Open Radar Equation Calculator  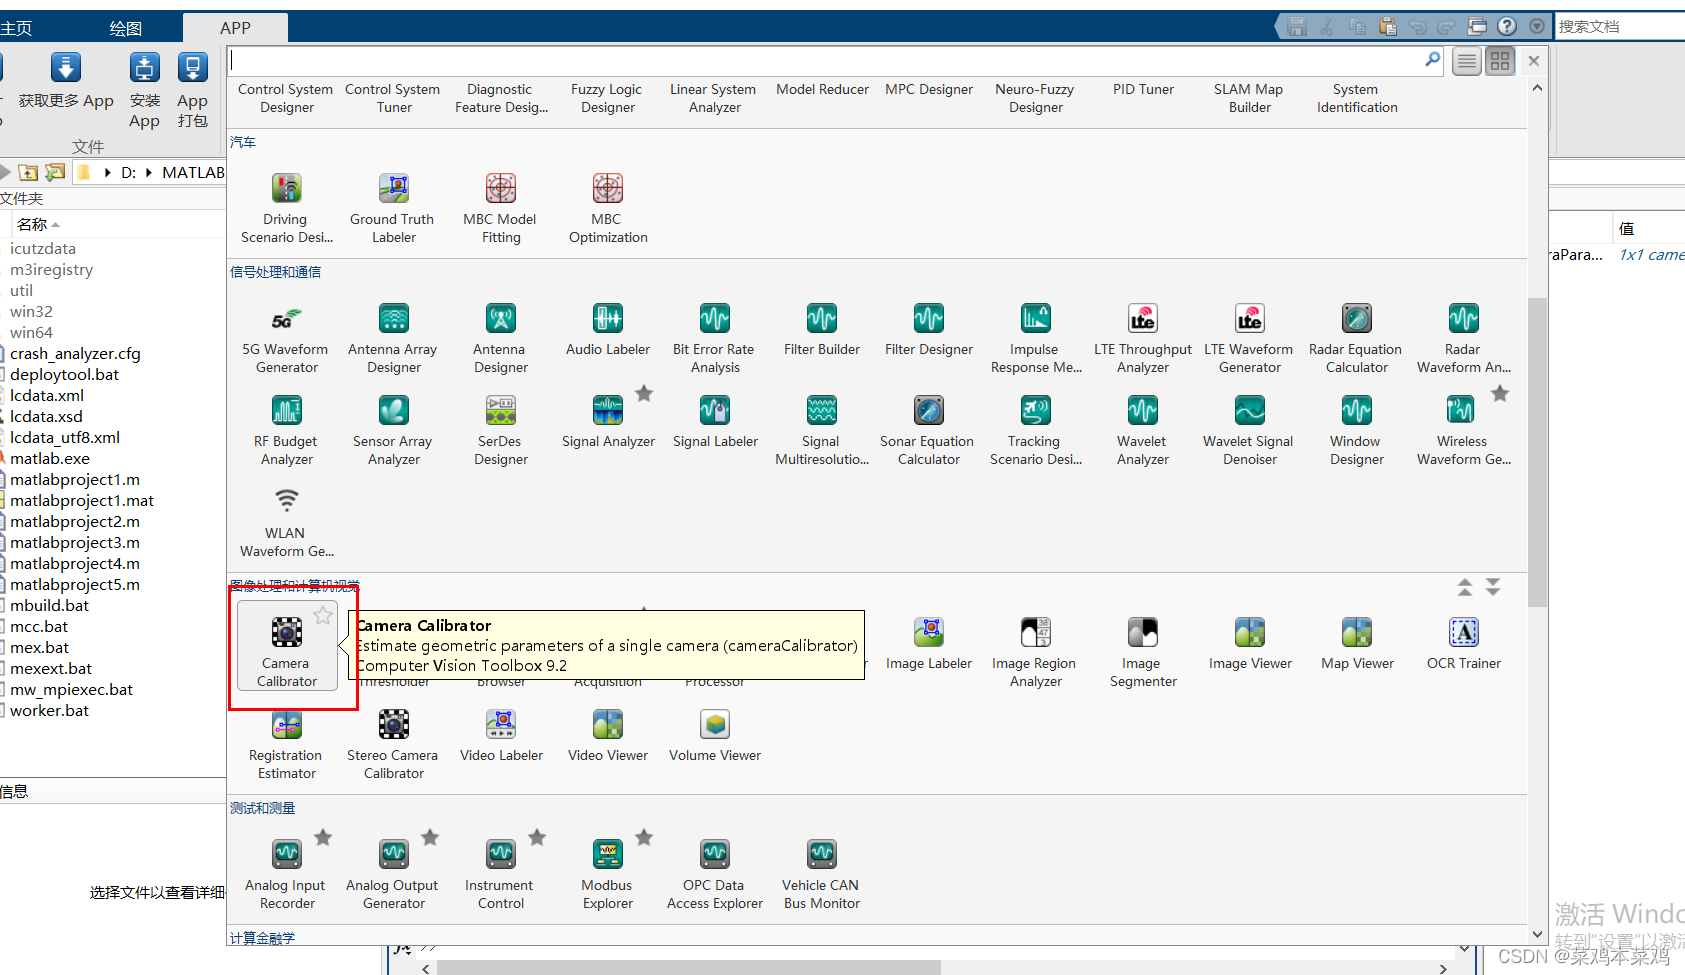[x=1356, y=338]
